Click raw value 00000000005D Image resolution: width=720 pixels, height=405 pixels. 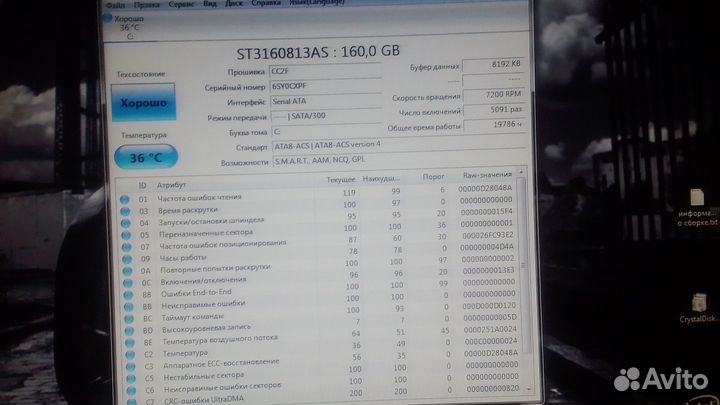click(490, 318)
